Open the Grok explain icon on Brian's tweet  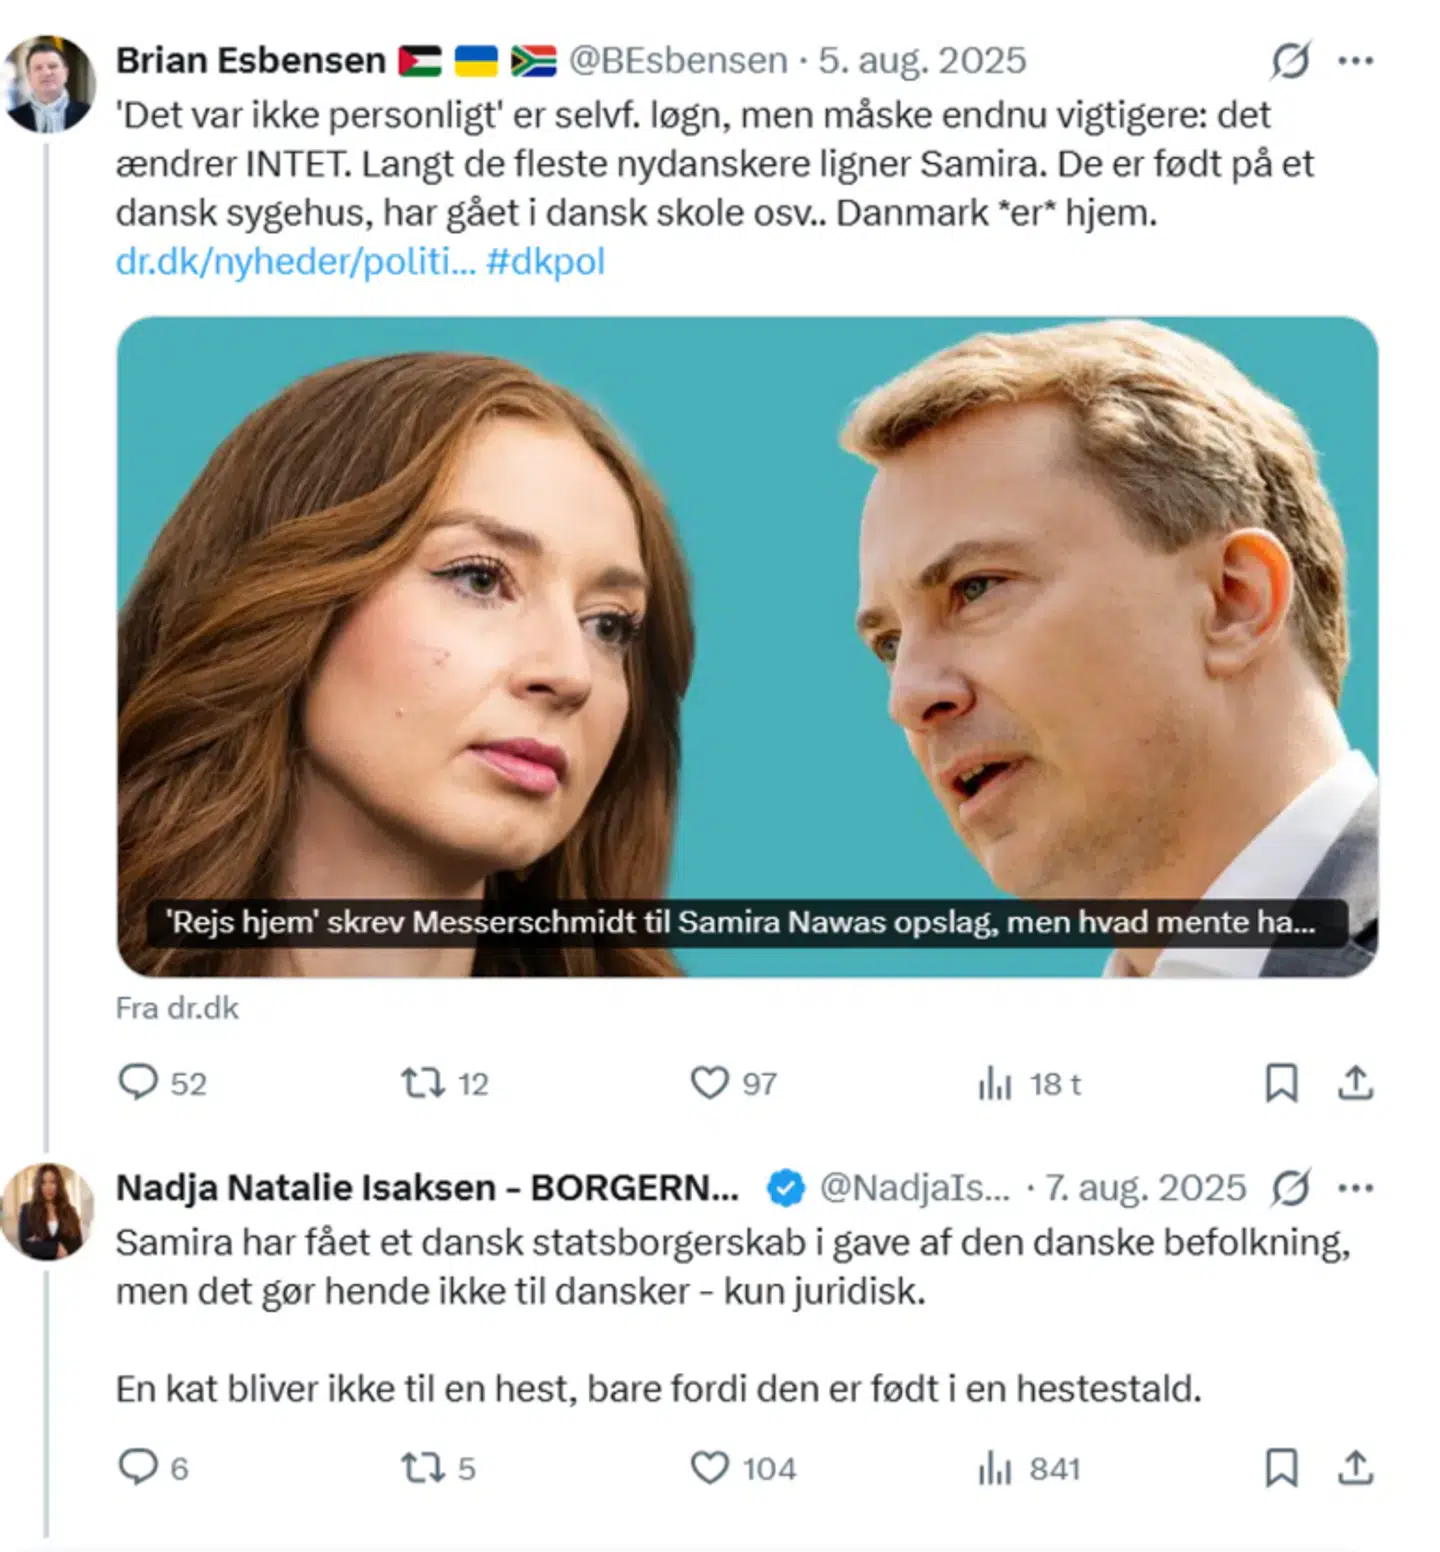click(x=1290, y=60)
